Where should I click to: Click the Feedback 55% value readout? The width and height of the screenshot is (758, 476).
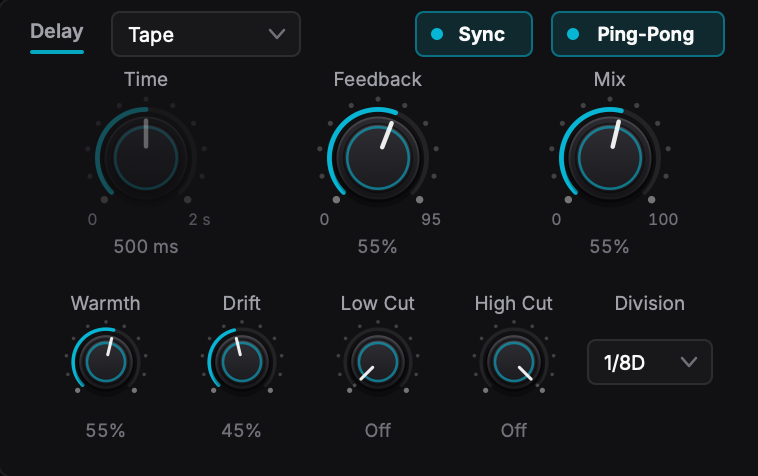point(378,247)
